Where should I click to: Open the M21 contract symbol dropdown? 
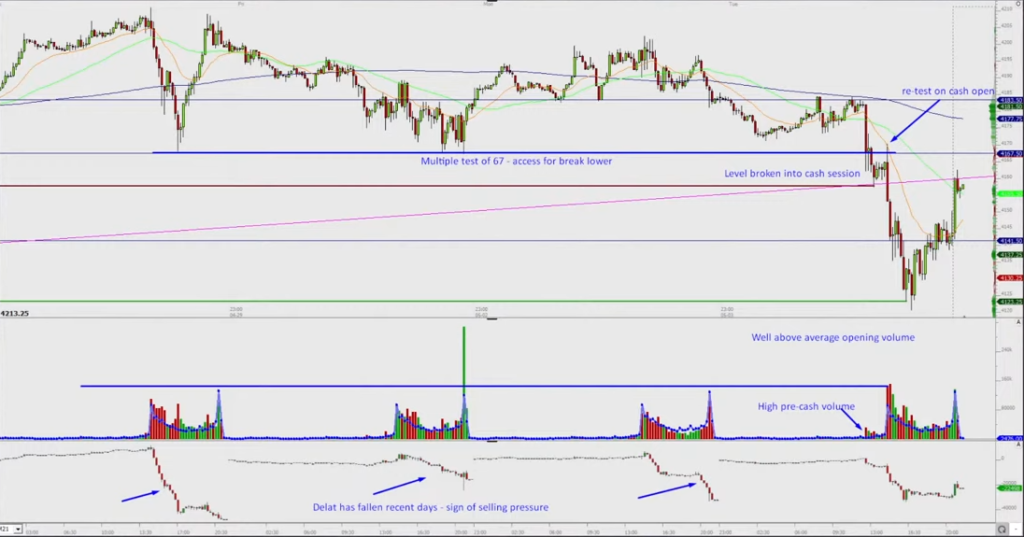click(x=6, y=527)
